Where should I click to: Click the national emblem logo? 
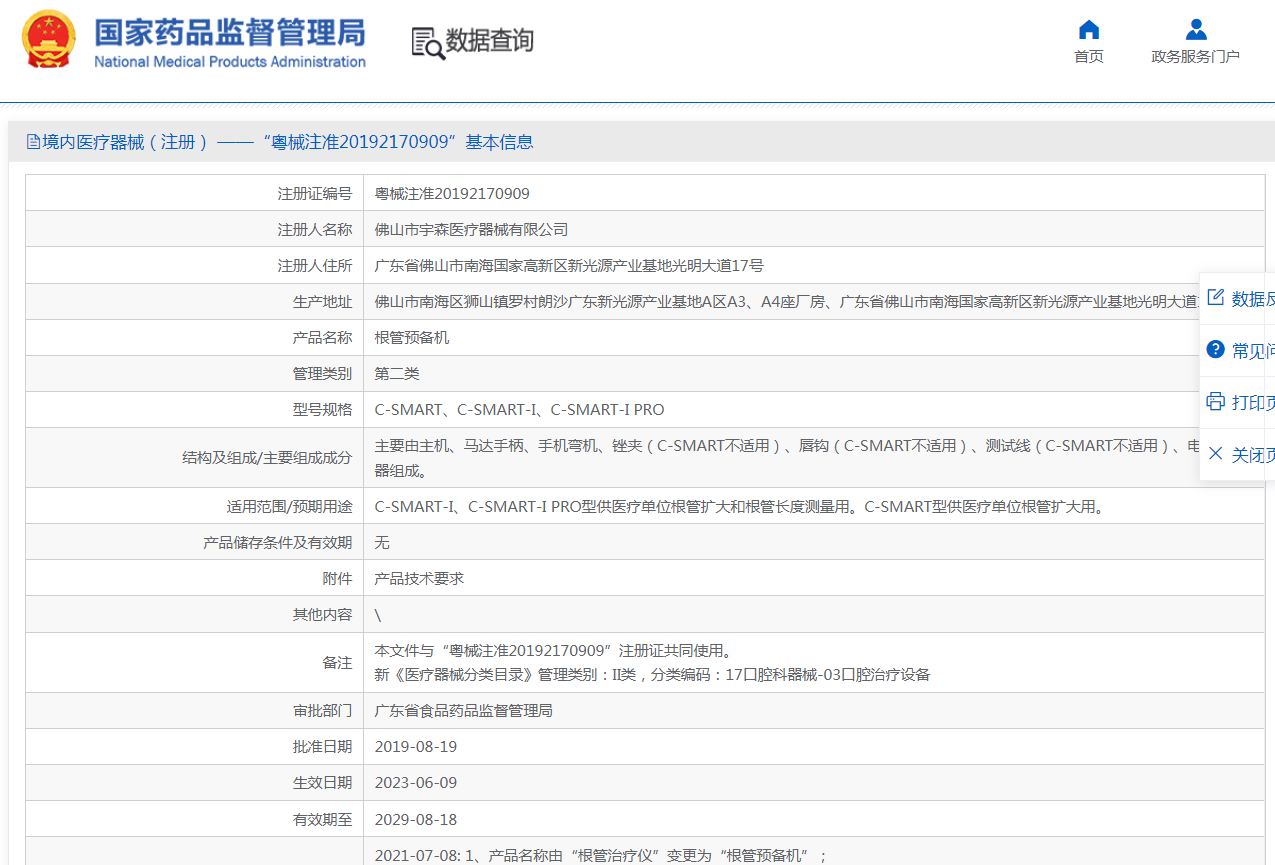pyautogui.click(x=49, y=39)
